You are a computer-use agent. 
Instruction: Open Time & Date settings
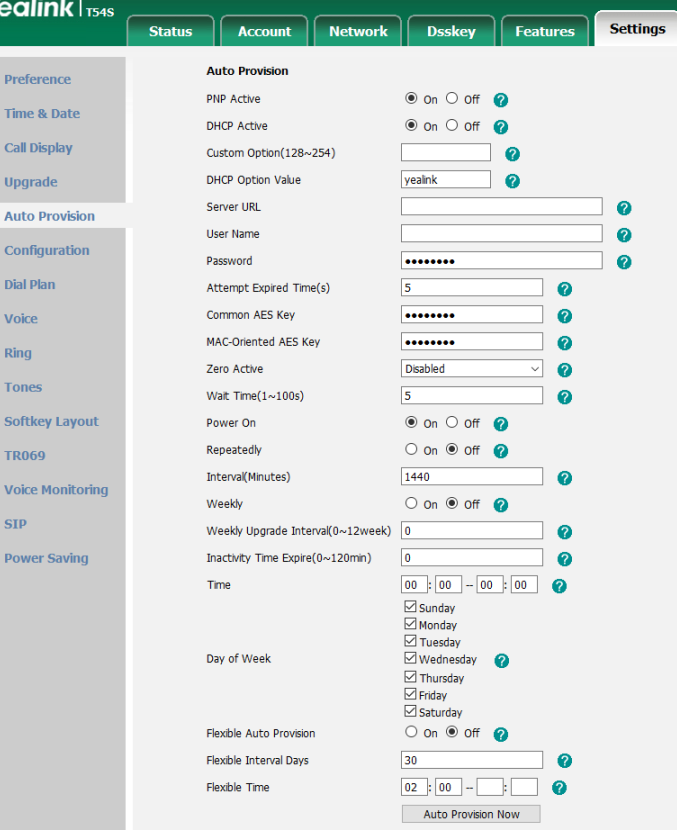(42, 114)
